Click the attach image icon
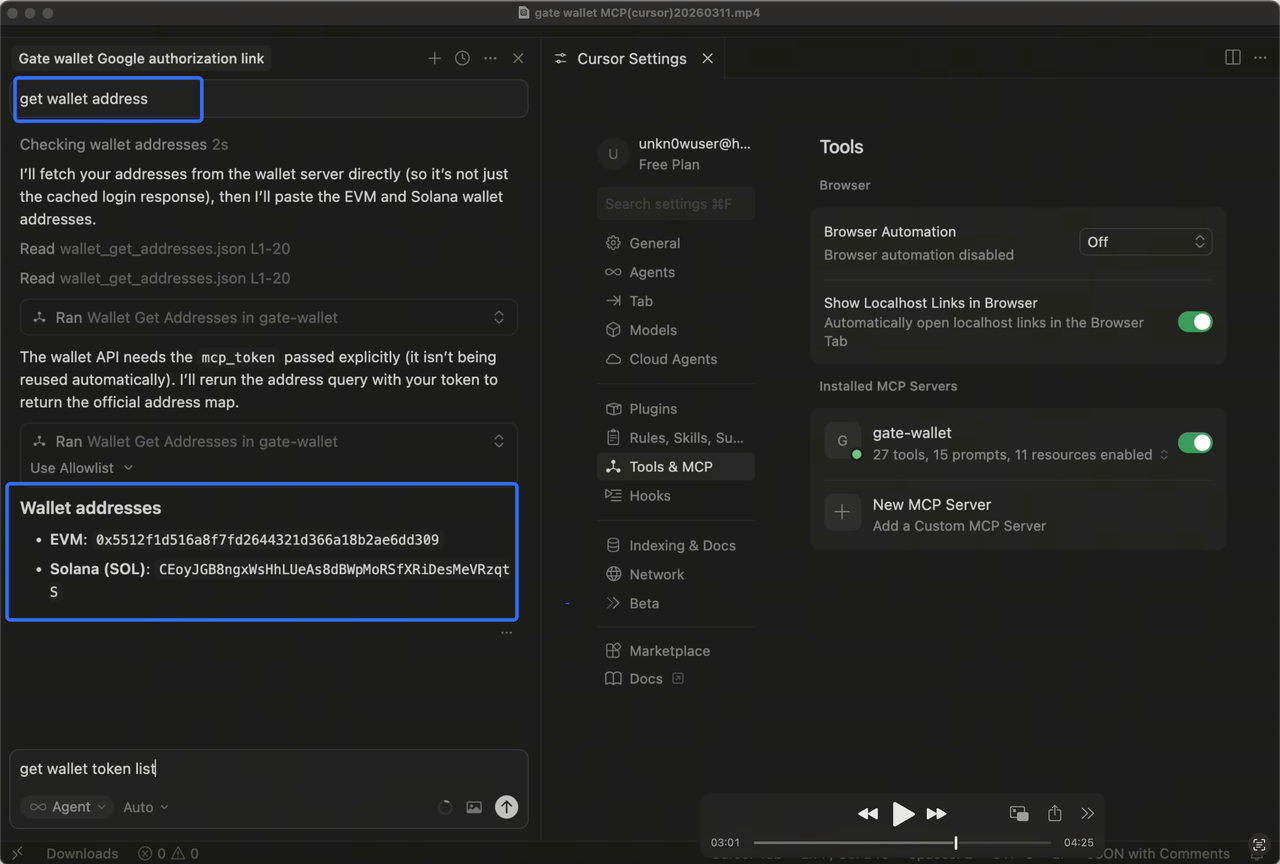The width and height of the screenshot is (1280, 864). click(x=474, y=807)
